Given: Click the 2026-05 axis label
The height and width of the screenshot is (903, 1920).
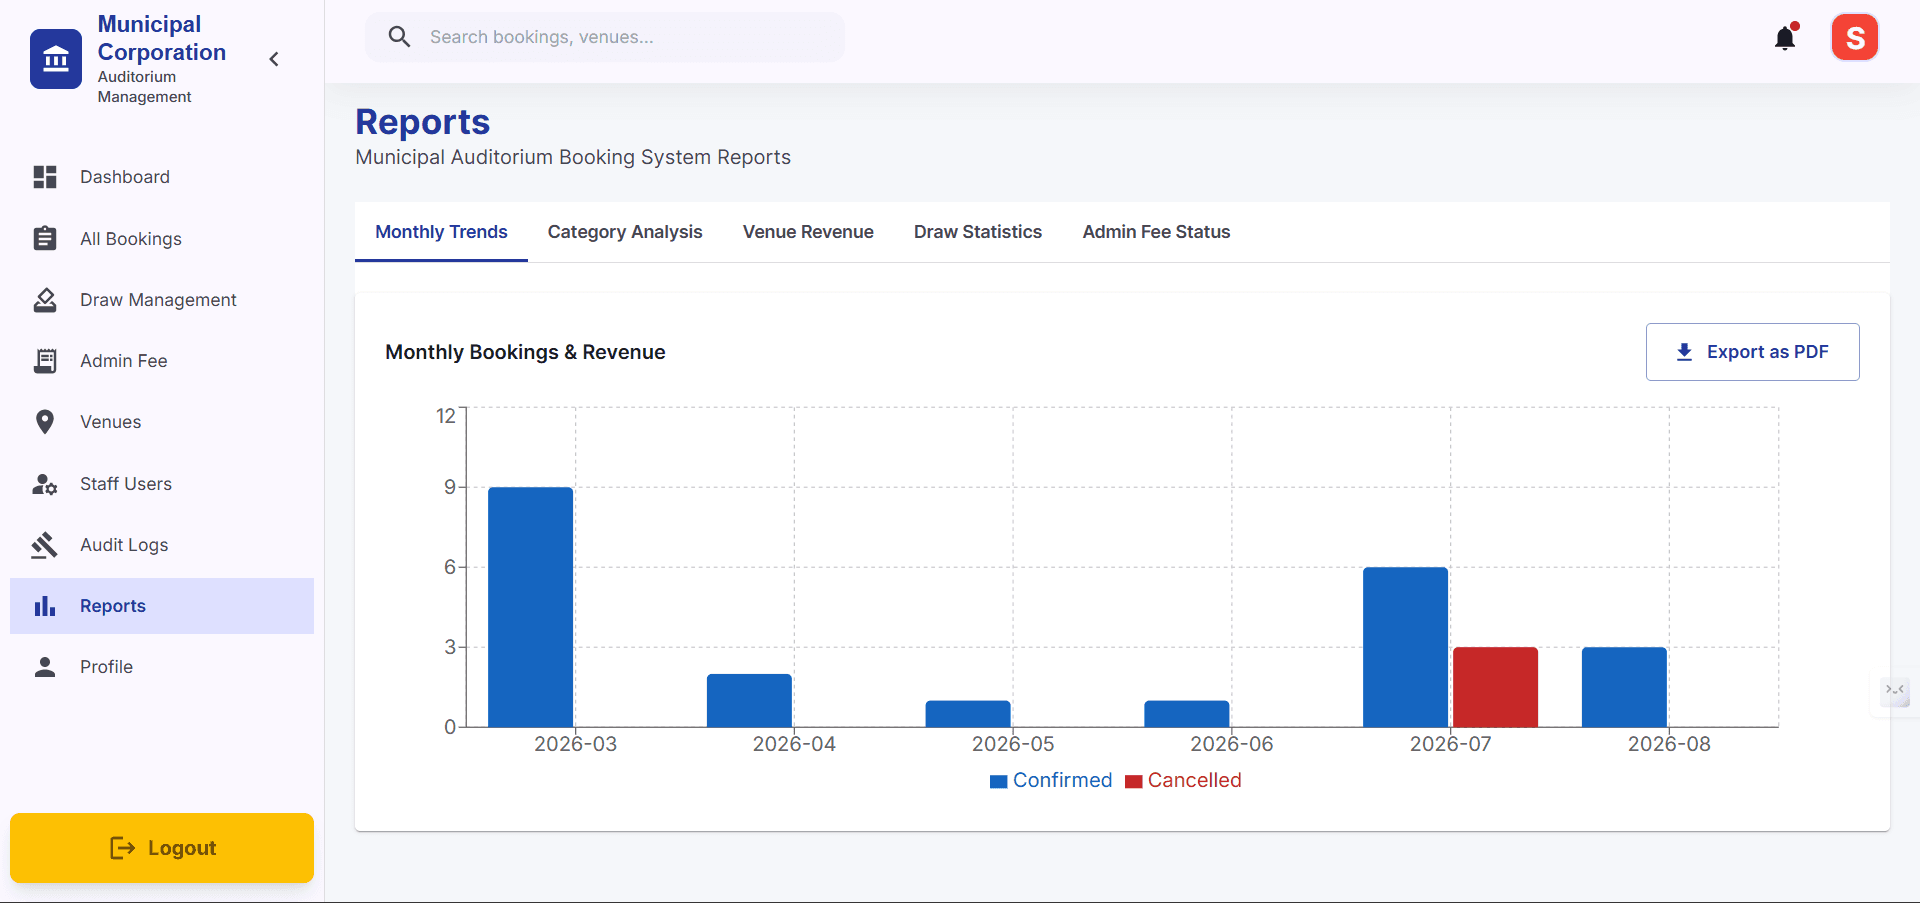Looking at the screenshot, I should [1013, 744].
